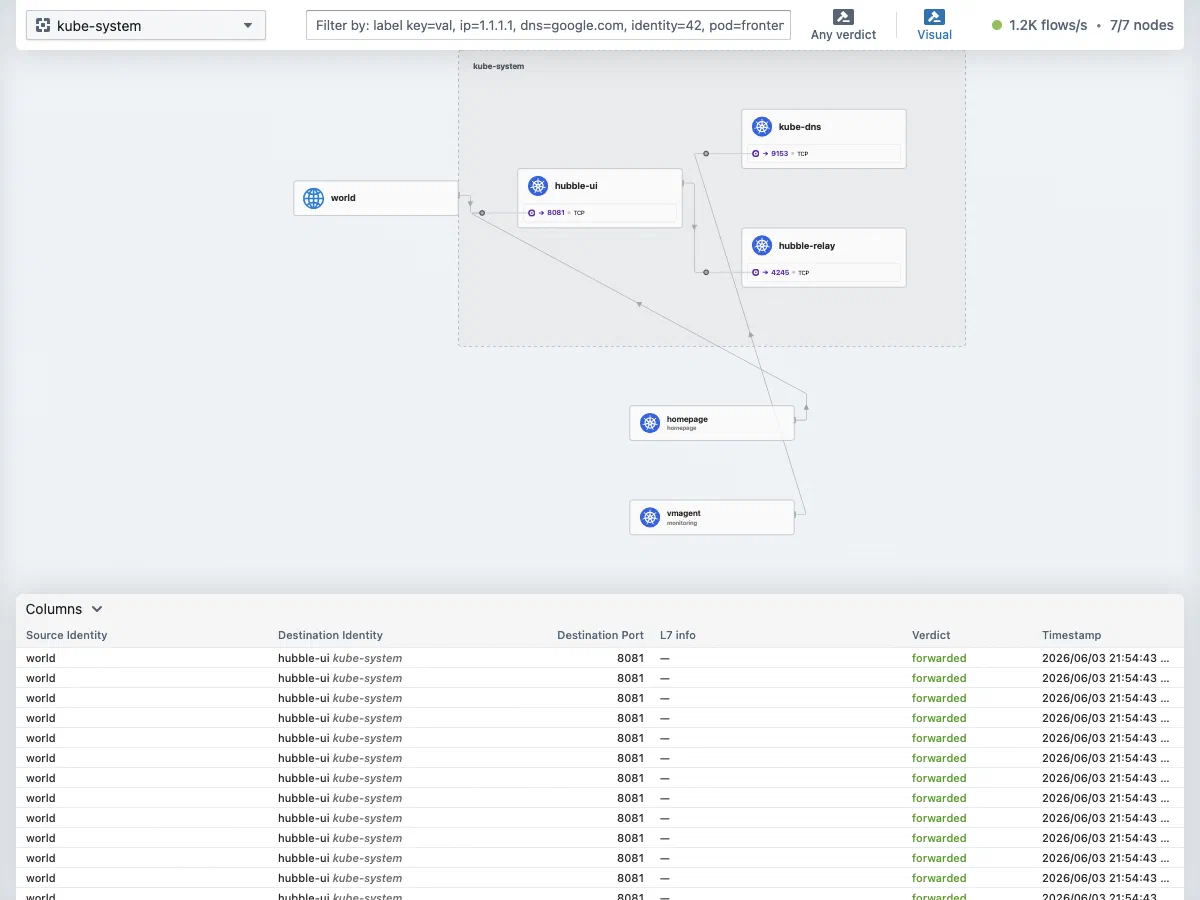Click the hubble-relay Kubernetes icon
Image resolution: width=1200 pixels, height=900 pixels.
[x=762, y=246]
